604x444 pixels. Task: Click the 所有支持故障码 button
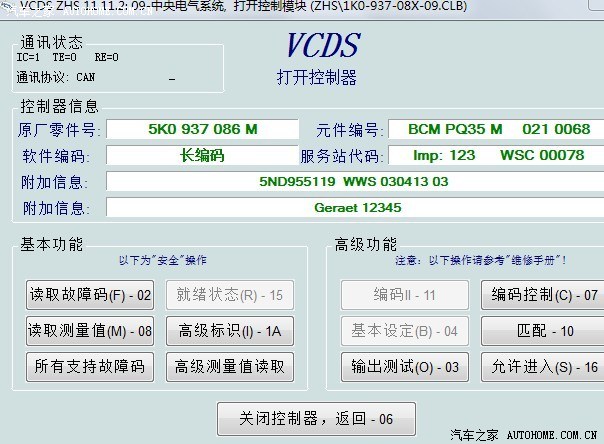pos(90,367)
